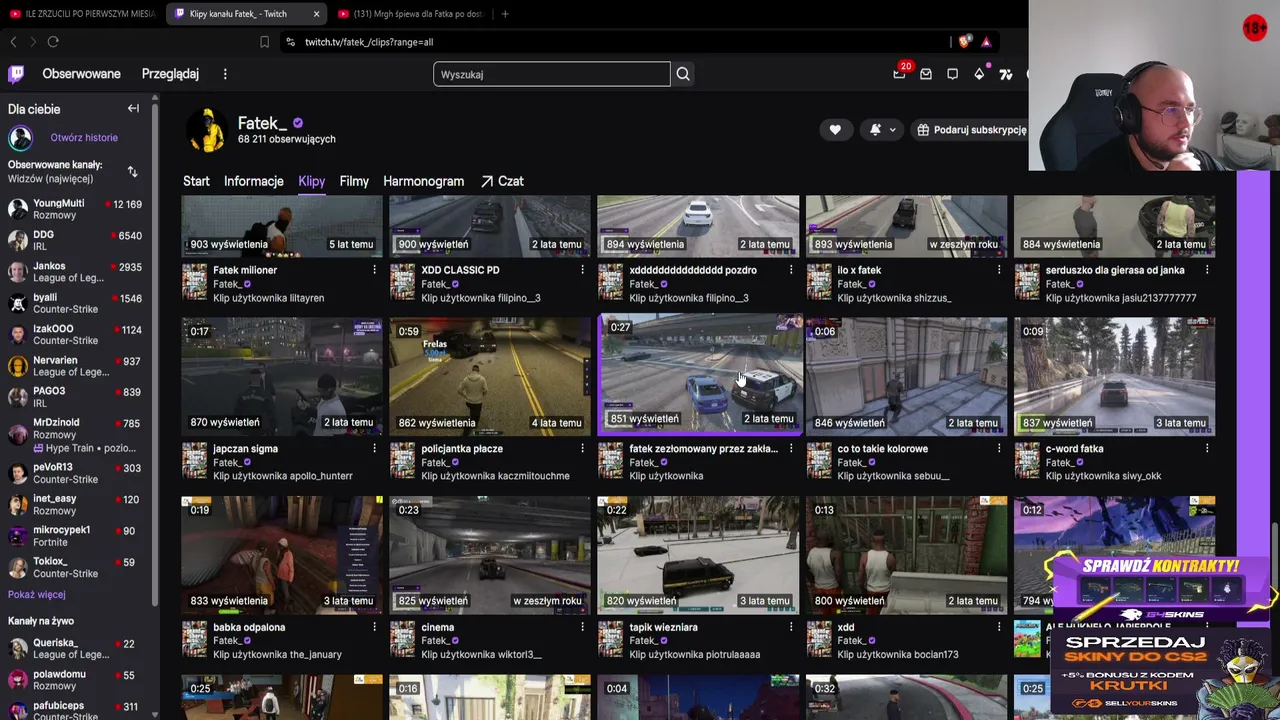Click Otwórz historie link
This screenshot has width=1280, height=720.
pos(84,138)
